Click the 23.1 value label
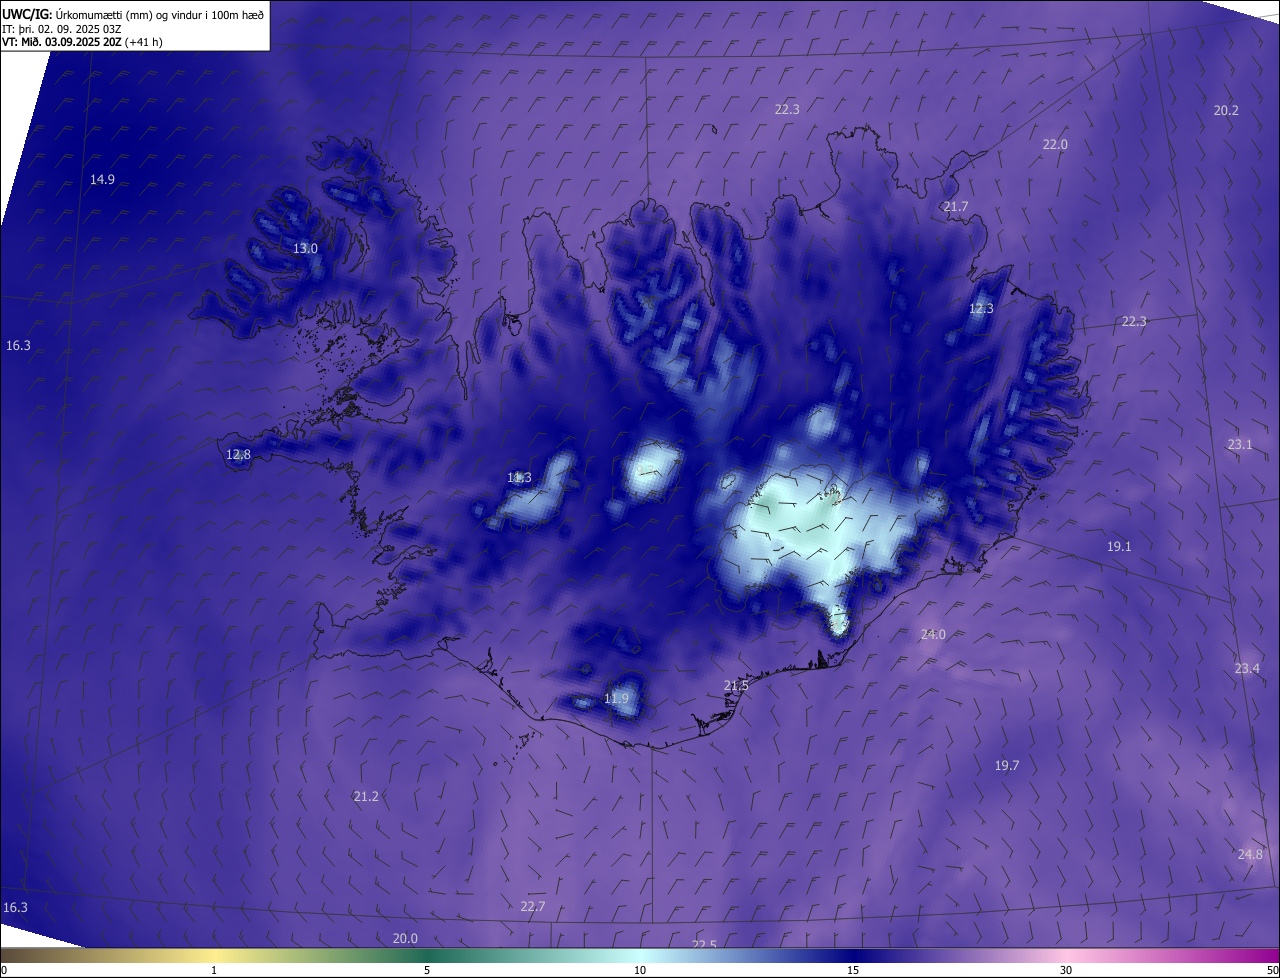1280x978 pixels. 1240,444
